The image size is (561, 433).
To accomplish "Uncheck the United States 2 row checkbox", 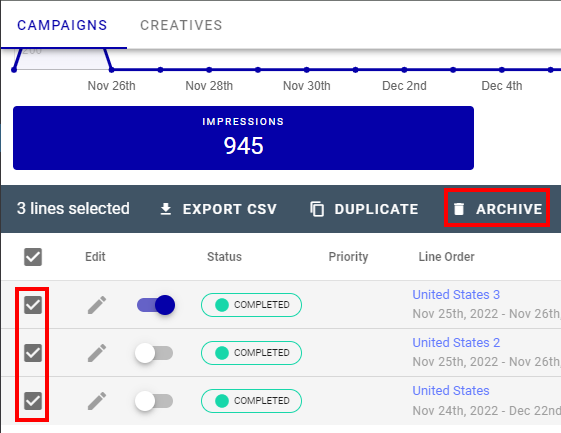I will (33, 353).
